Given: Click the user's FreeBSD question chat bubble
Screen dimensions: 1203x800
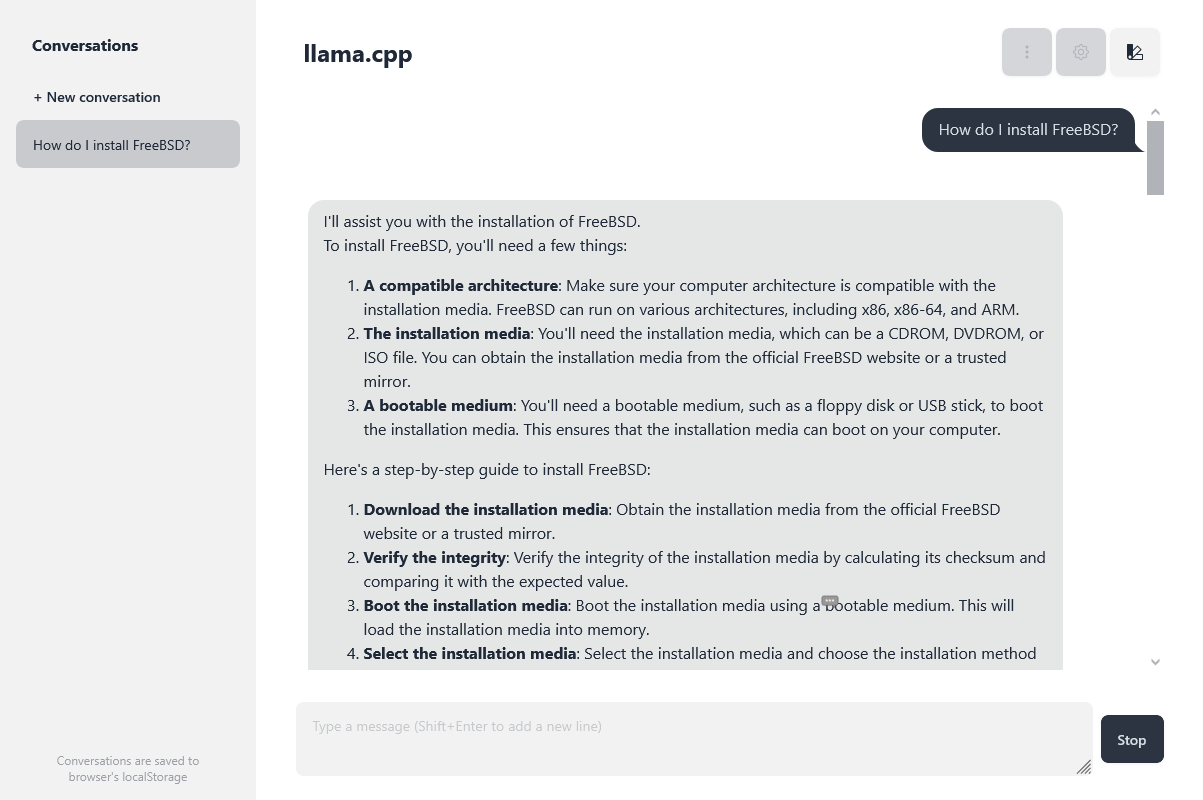Looking at the screenshot, I should pyautogui.click(x=1028, y=130).
